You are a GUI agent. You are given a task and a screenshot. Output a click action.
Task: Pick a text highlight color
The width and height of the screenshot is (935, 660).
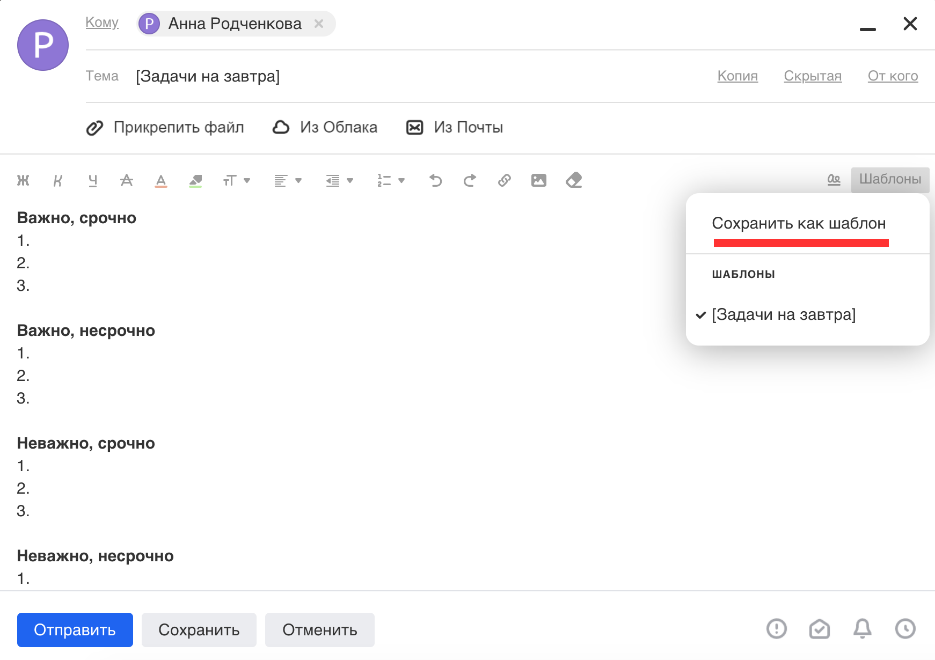(x=194, y=180)
